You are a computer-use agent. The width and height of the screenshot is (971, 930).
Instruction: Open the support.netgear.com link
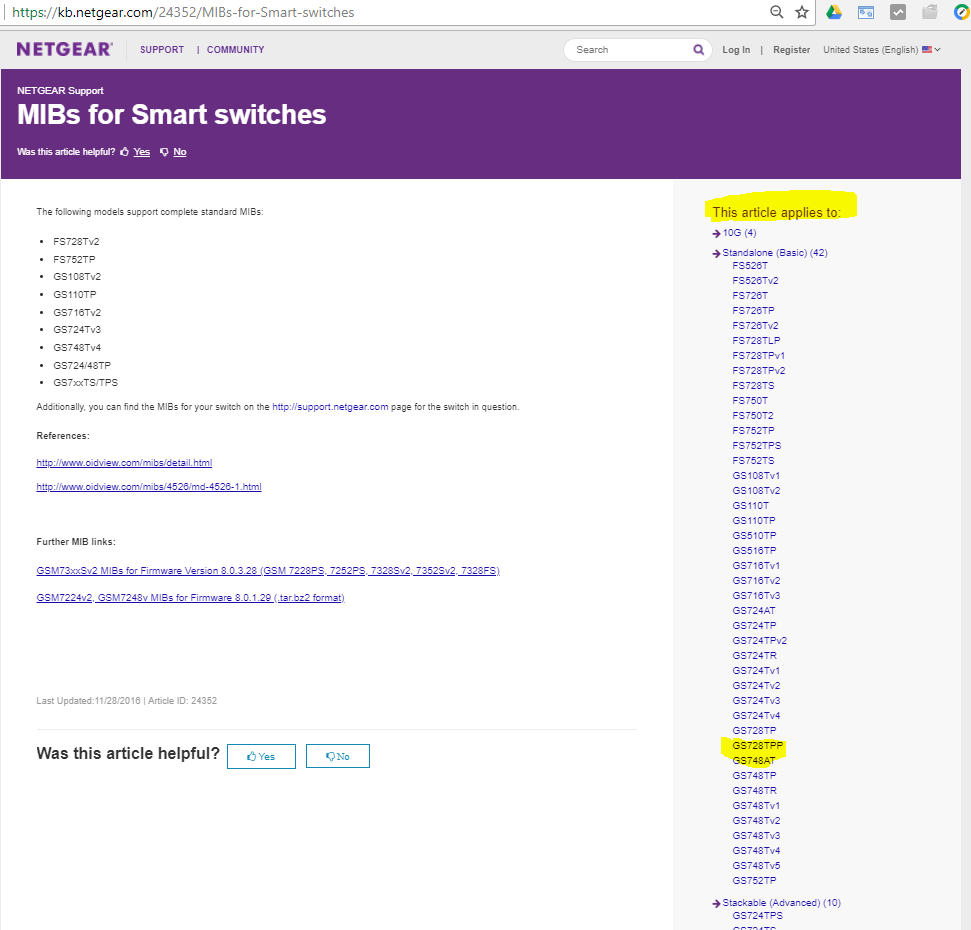330,407
